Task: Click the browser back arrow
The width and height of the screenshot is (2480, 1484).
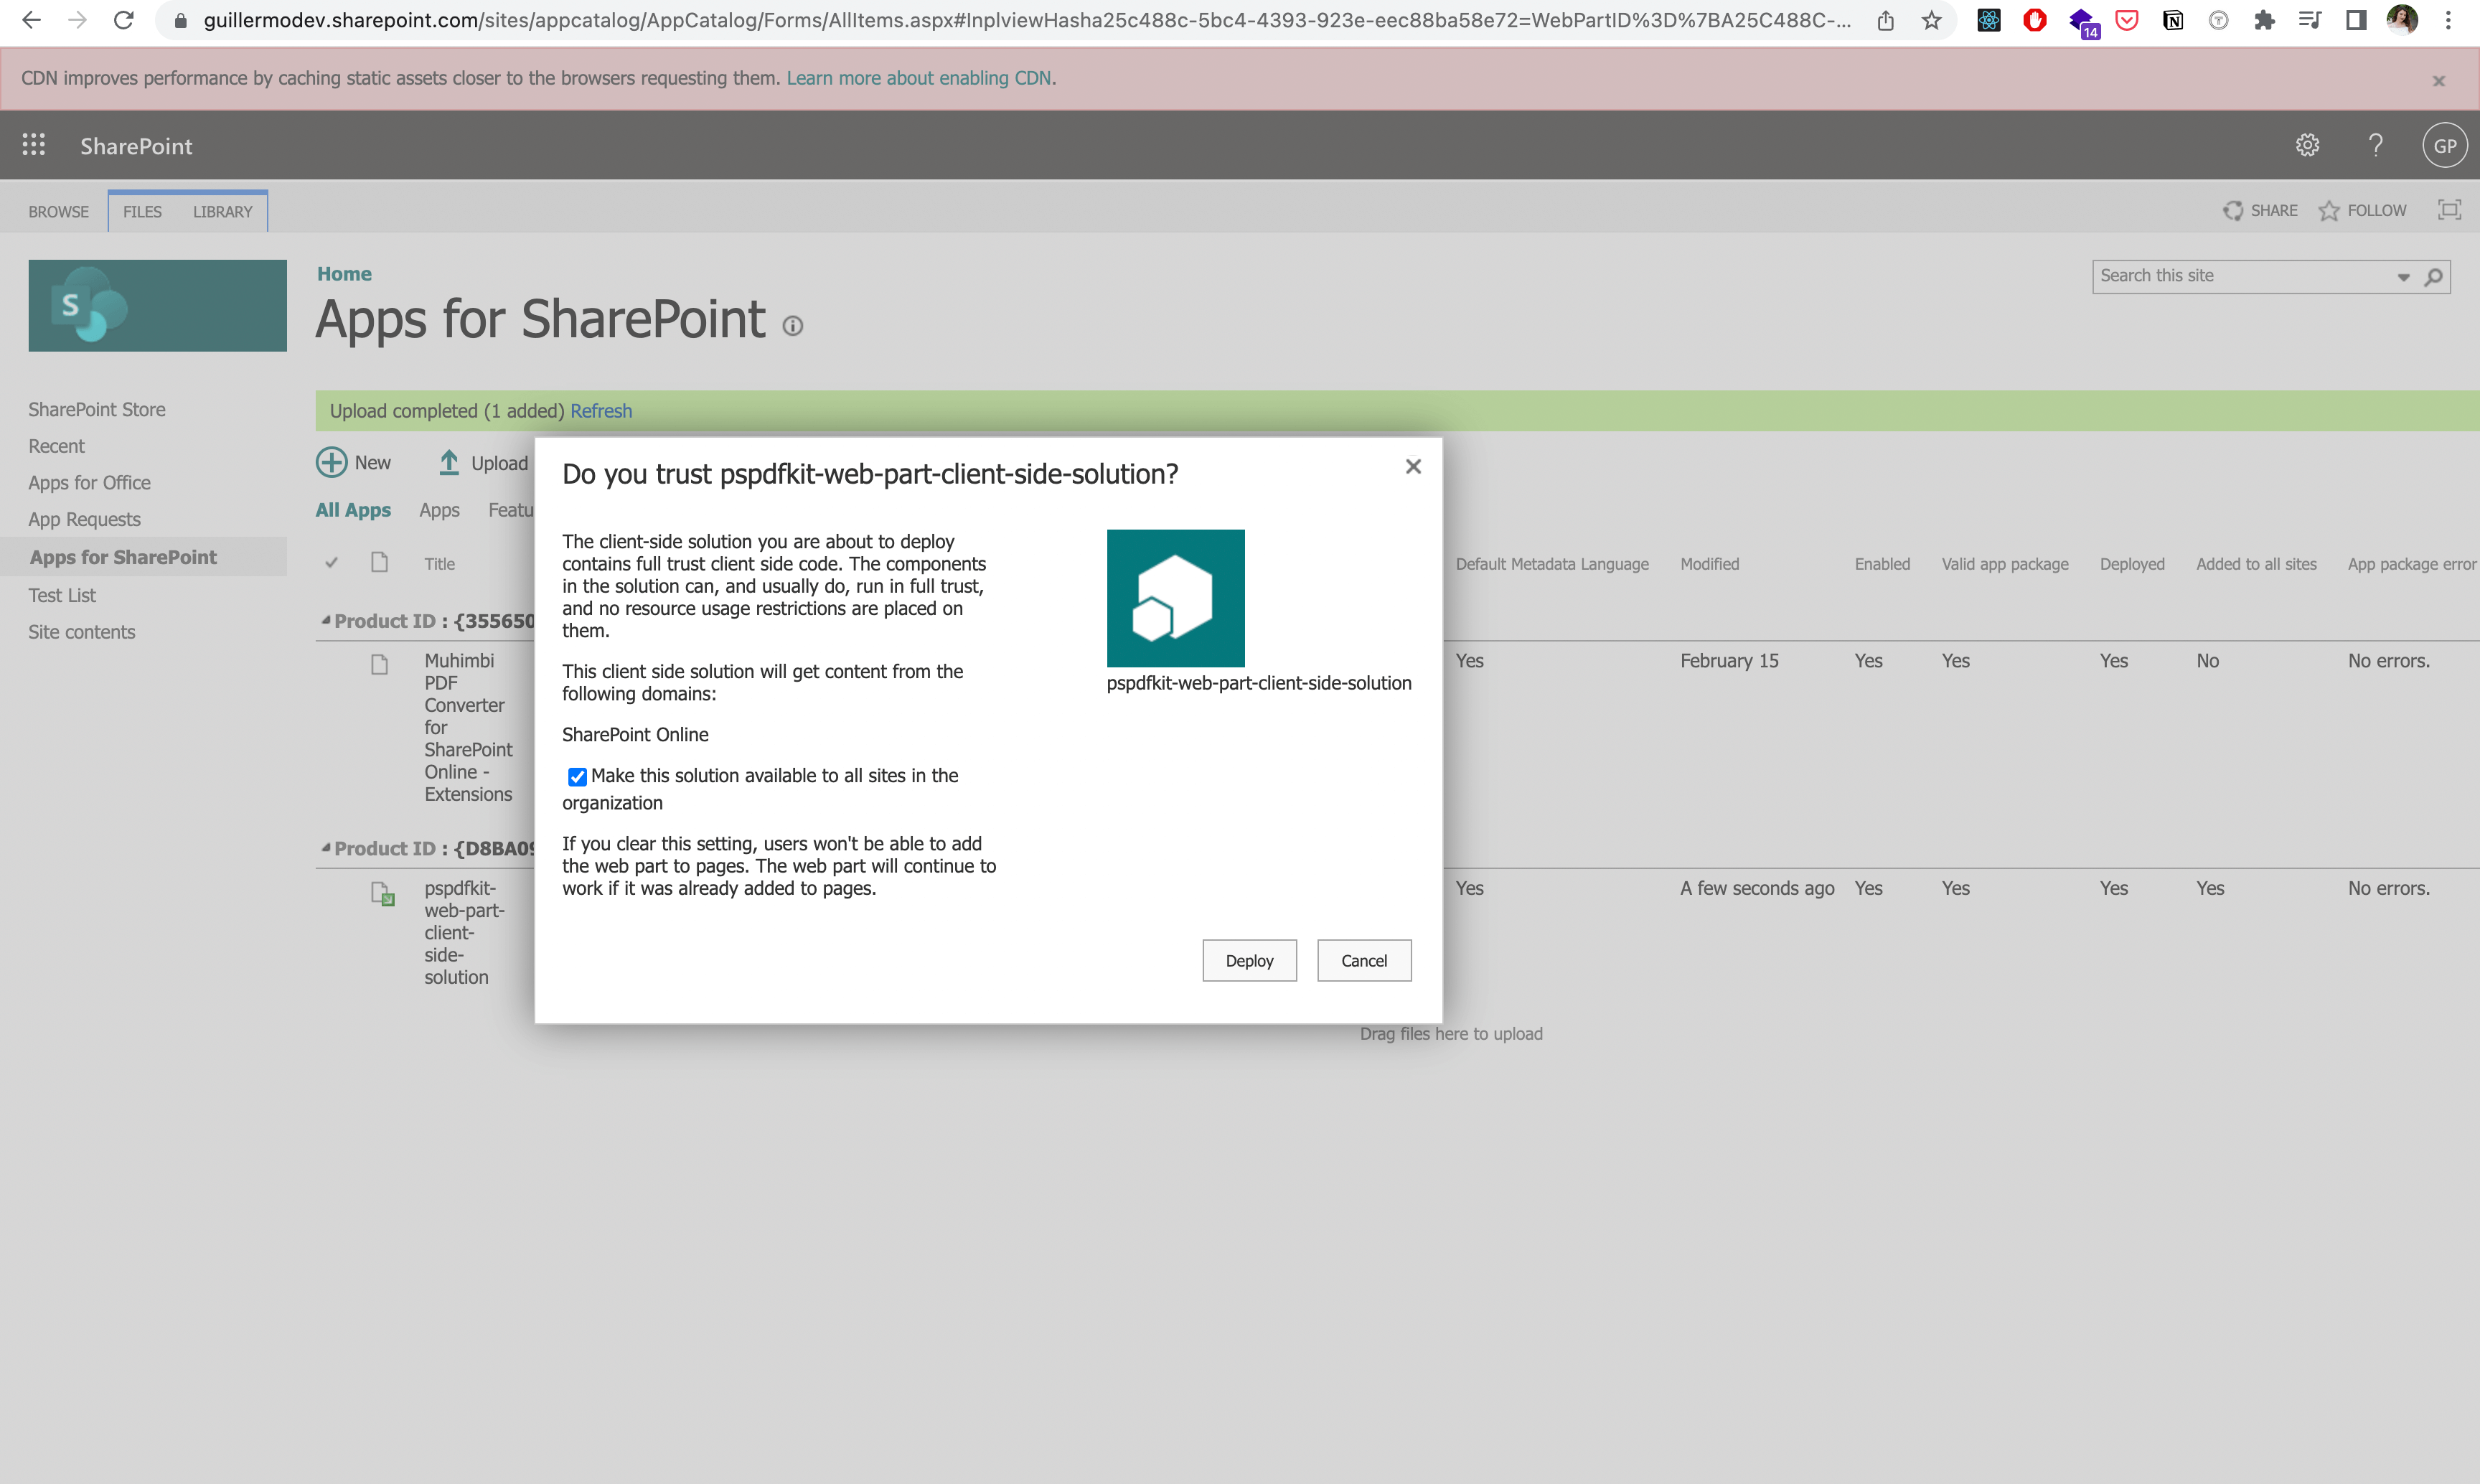Action: [x=31, y=20]
